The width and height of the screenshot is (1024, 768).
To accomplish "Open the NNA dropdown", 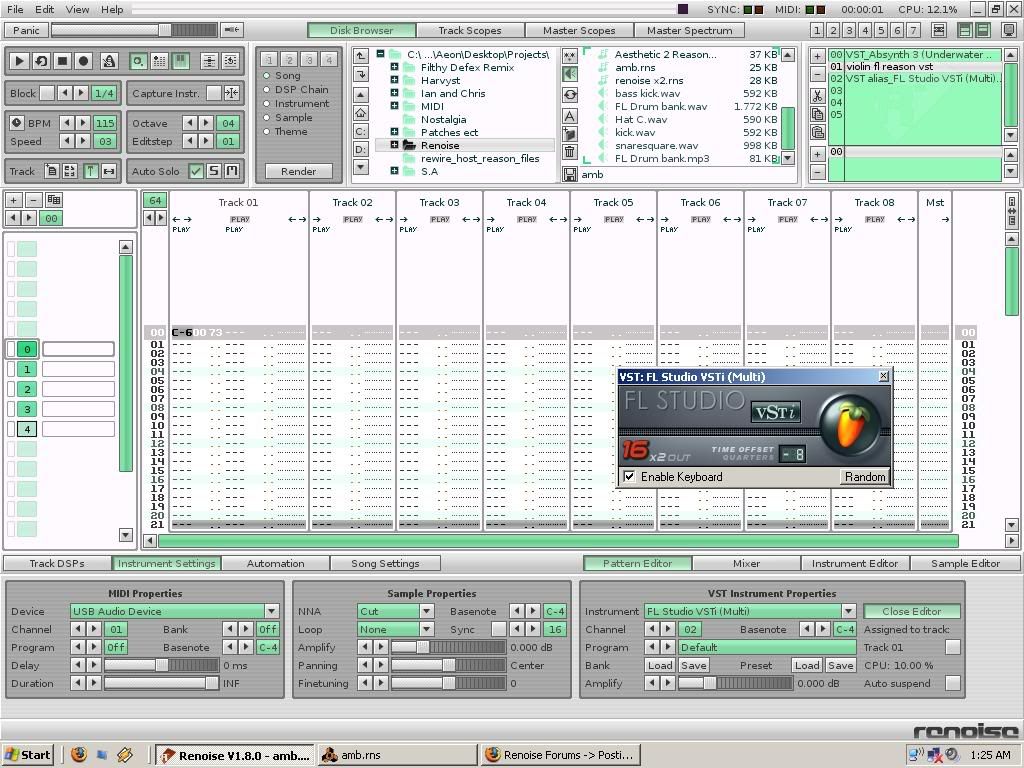I will click(426, 611).
